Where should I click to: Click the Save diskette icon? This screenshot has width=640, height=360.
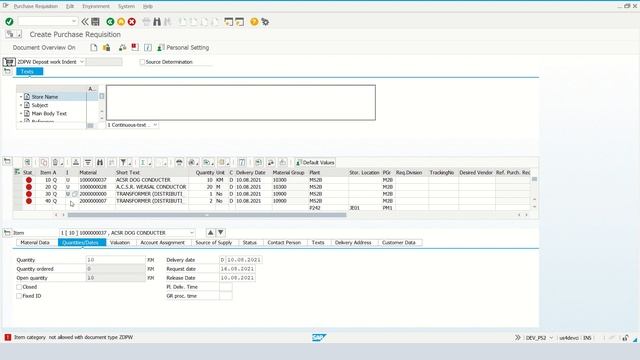pos(96,22)
